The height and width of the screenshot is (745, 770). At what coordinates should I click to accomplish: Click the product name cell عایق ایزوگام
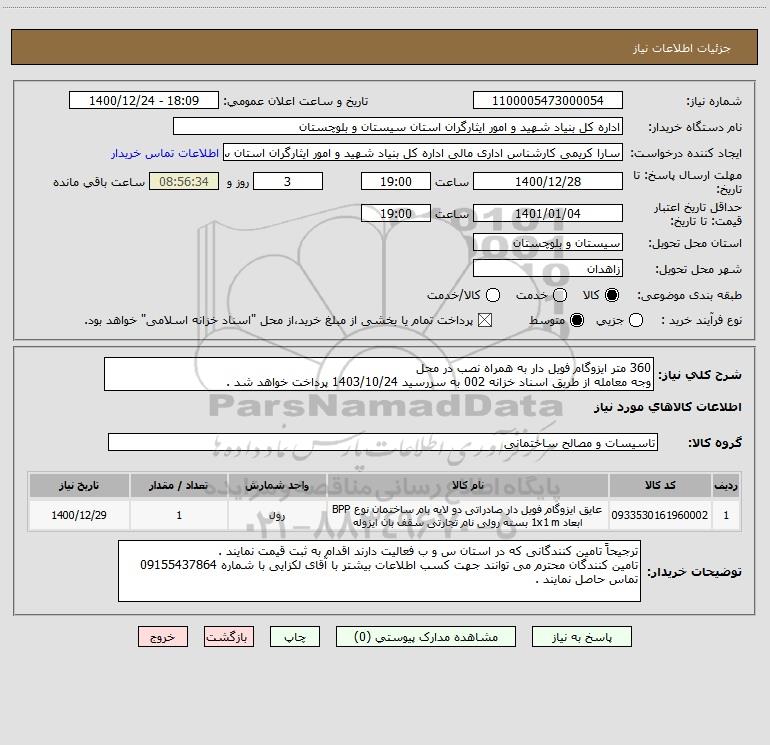click(468, 515)
